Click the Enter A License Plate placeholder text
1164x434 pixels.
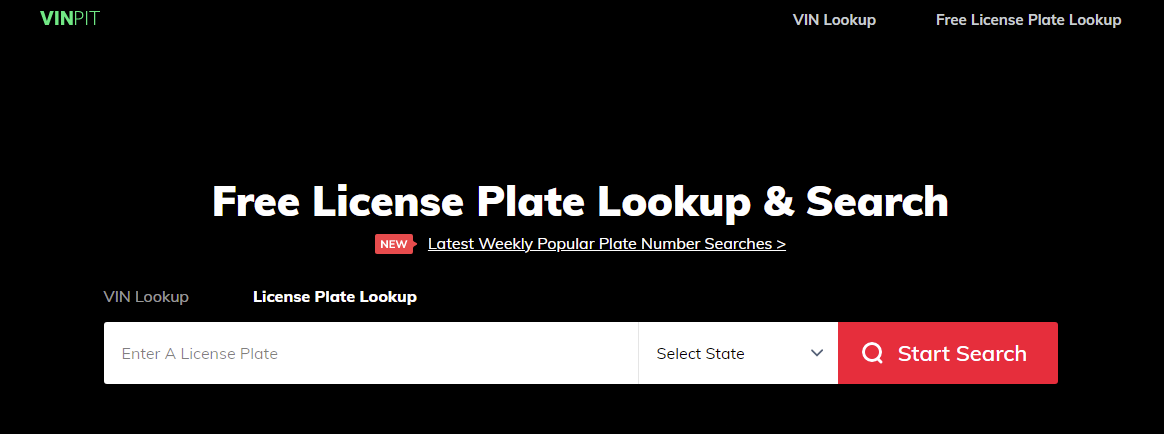[200, 354]
